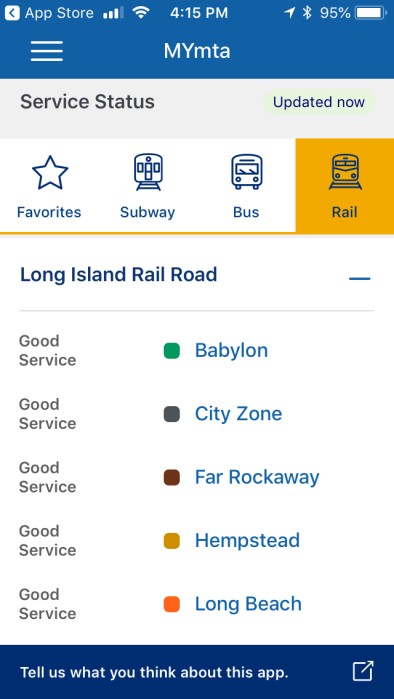Screen dimensions: 394x699
Task: Collapse the Long Island Rail Road section
Action: tap(360, 279)
